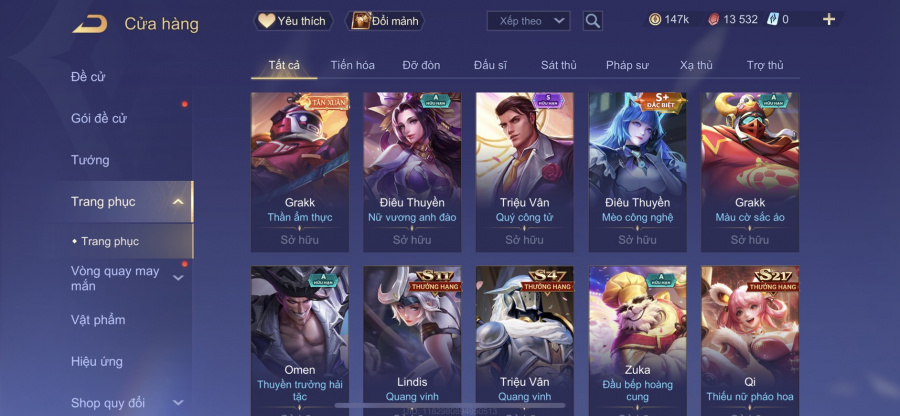Collapse the Trang phục sidebar section
This screenshot has width=900, height=416.
178,202
